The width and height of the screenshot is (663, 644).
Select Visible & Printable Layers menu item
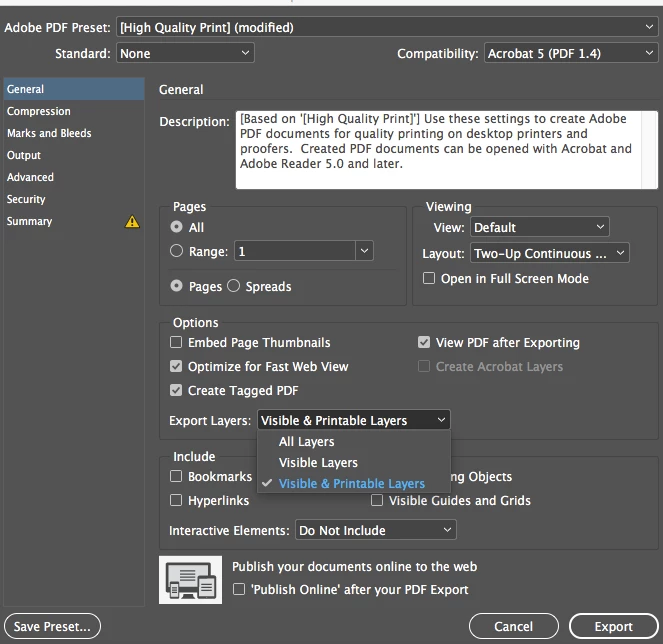(353, 483)
